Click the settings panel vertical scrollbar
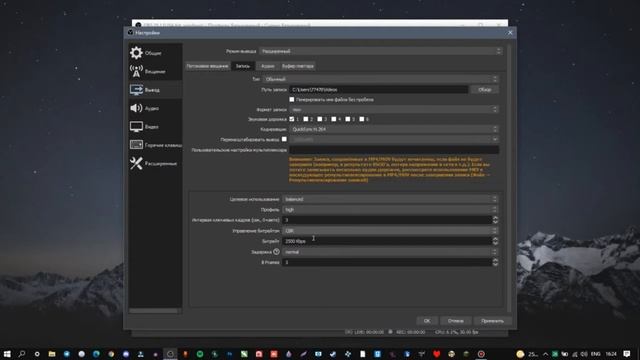This screenshot has width=640, height=360. (x=509, y=178)
